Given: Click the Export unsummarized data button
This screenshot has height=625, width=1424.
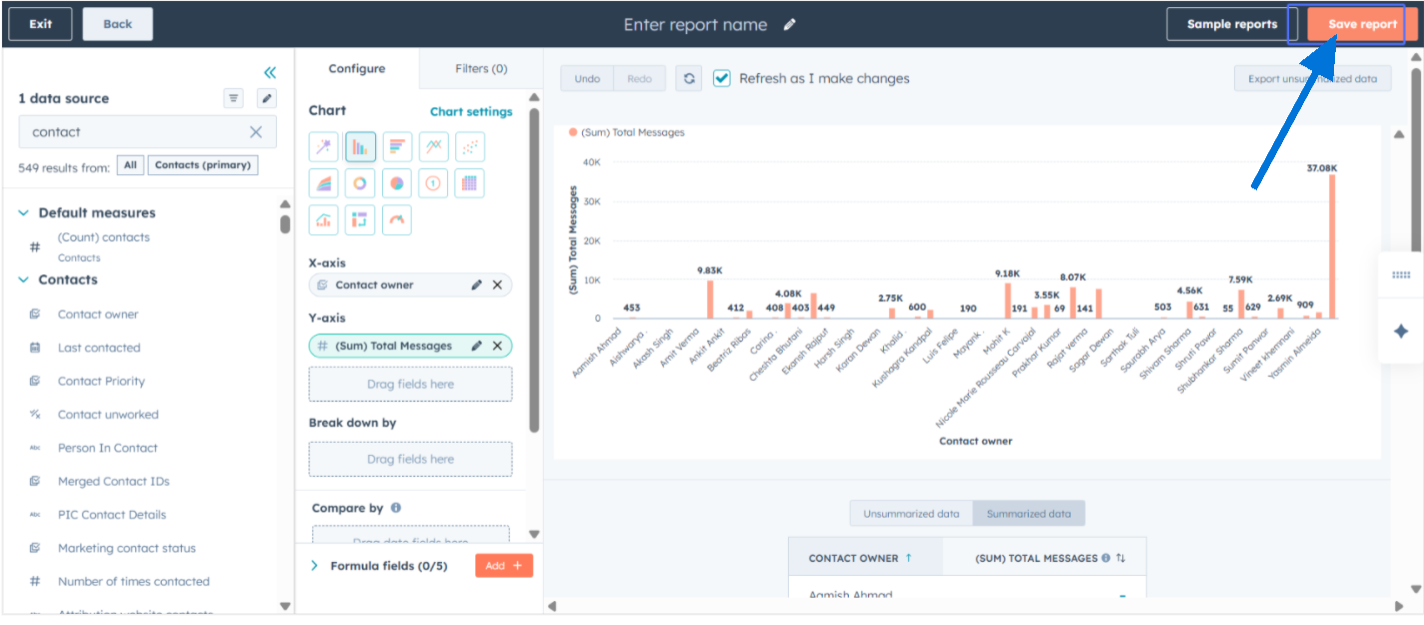Looking at the screenshot, I should tap(1312, 78).
